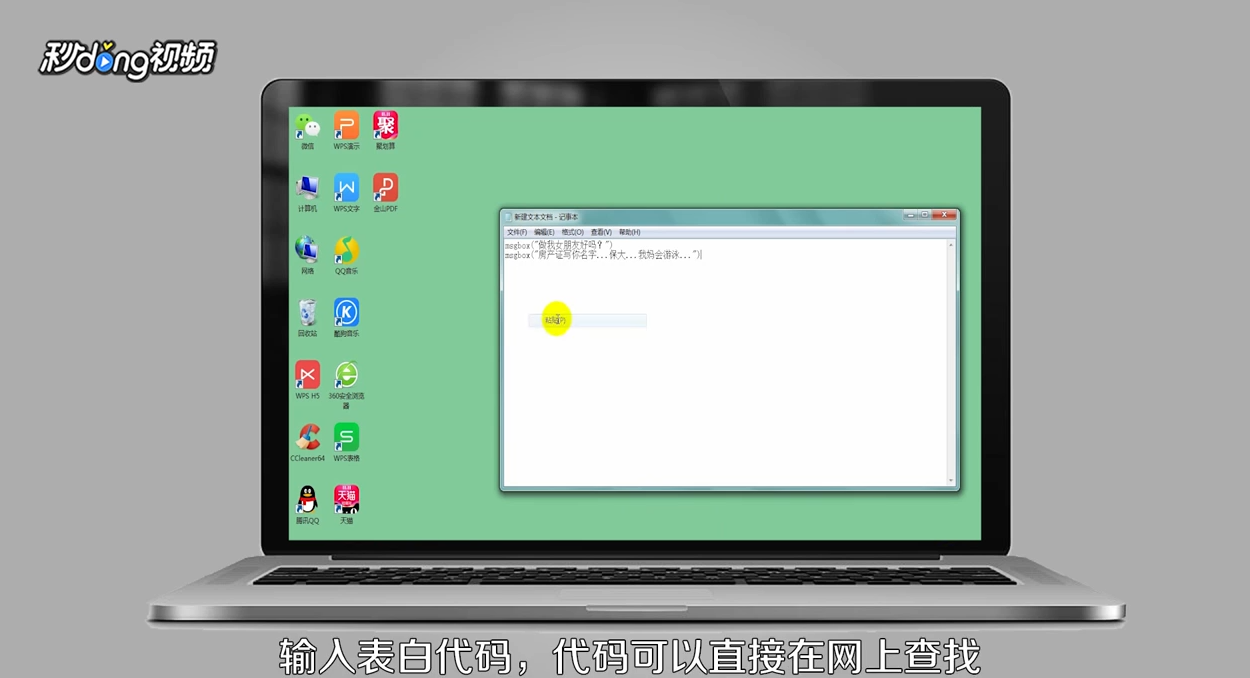Open the 金山PDF desktop shortcut
The height and width of the screenshot is (678, 1250).
(385, 194)
